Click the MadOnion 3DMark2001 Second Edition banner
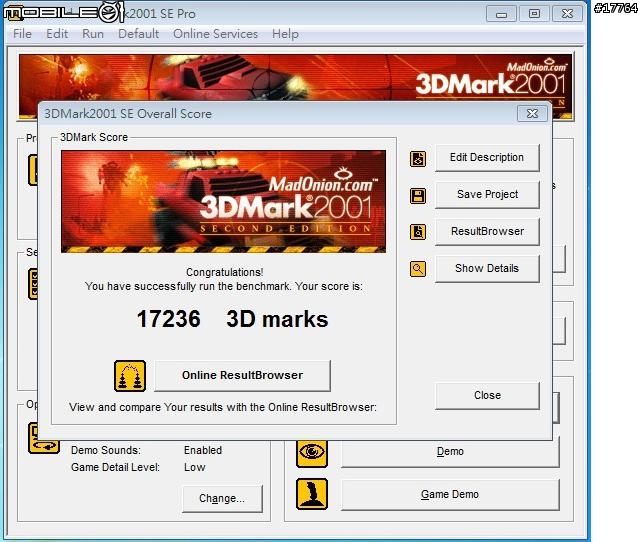640x542 pixels. coord(223,202)
